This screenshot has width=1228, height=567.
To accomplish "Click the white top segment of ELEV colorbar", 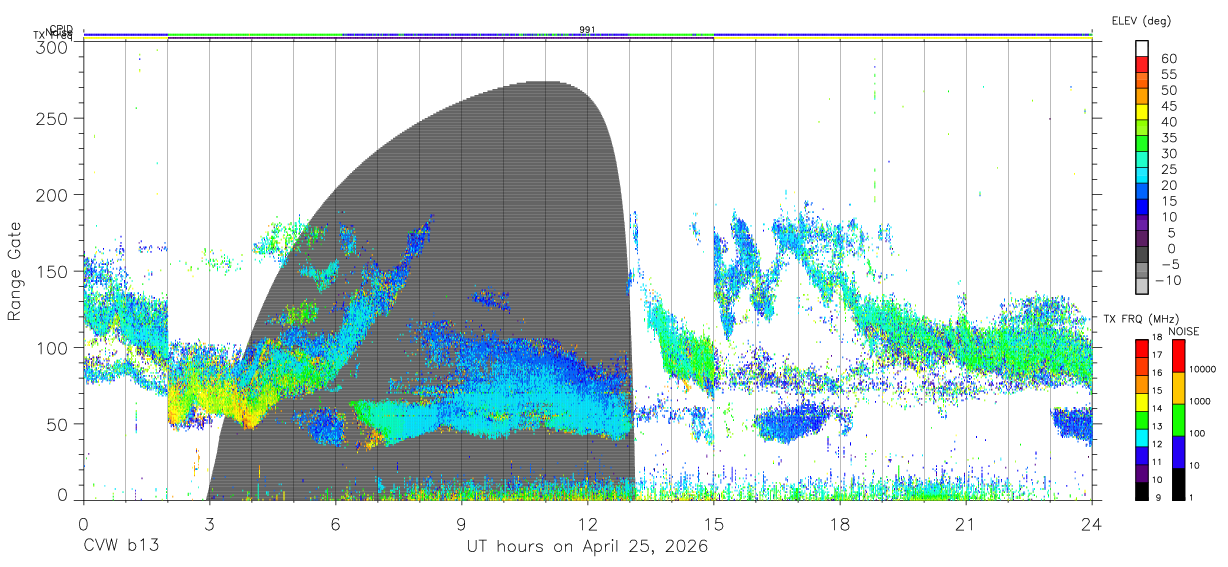I will tap(1143, 49).
